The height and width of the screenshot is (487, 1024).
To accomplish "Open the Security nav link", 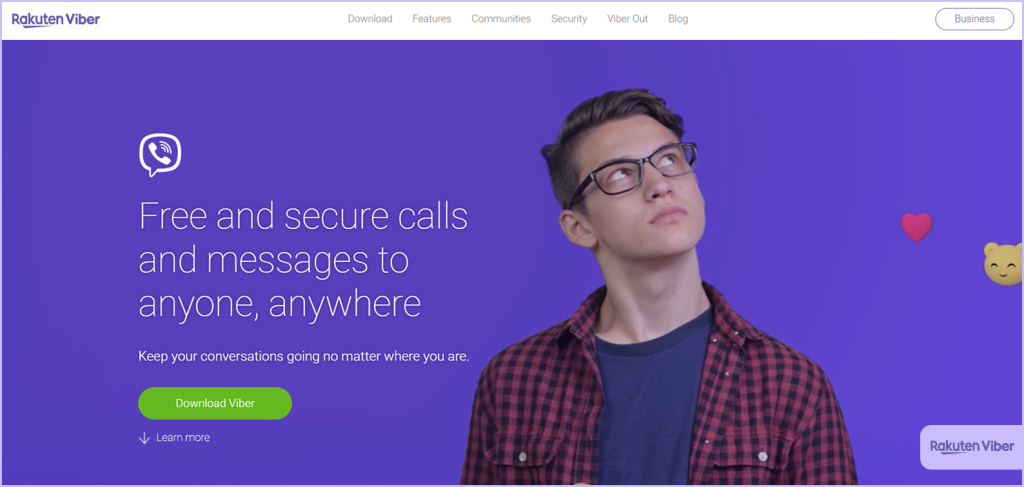I will [x=569, y=19].
